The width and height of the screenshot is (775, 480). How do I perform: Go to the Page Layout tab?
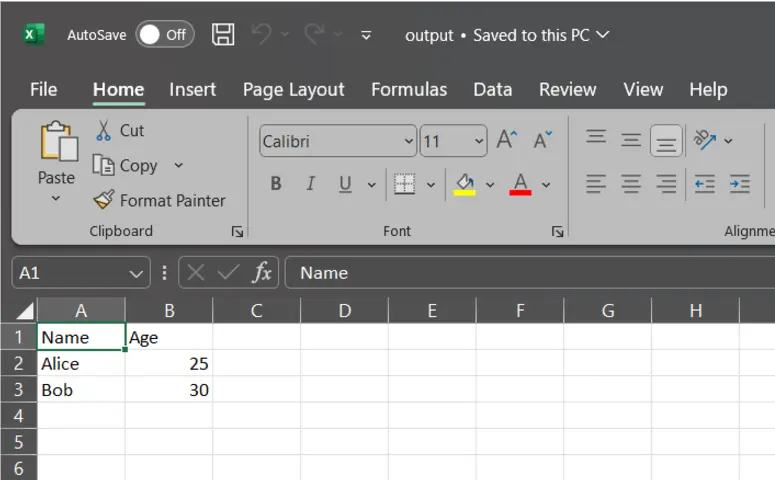click(294, 90)
